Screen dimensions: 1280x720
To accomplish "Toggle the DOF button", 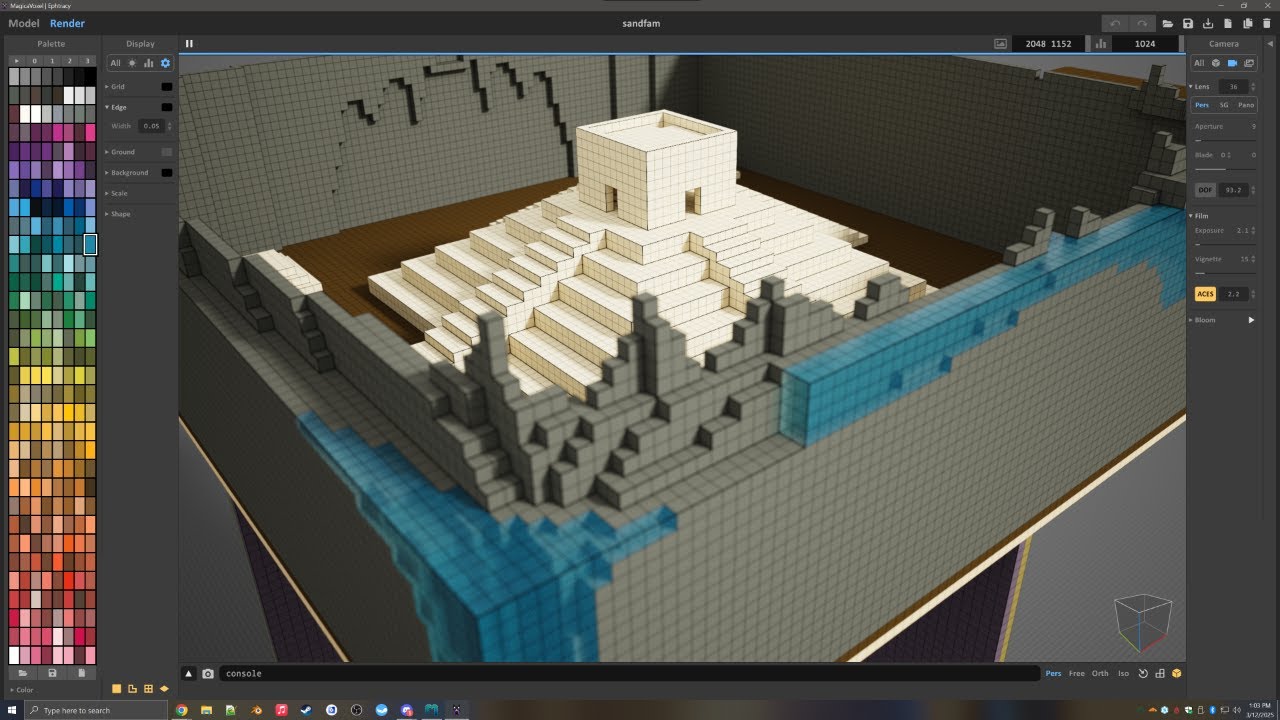I will click(1205, 189).
